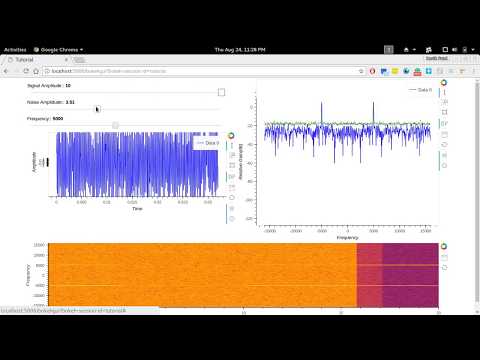Screen dimensions: 480x360
Task: Toggle Data 0 legend entry in frequency plot
Action: click(420, 90)
